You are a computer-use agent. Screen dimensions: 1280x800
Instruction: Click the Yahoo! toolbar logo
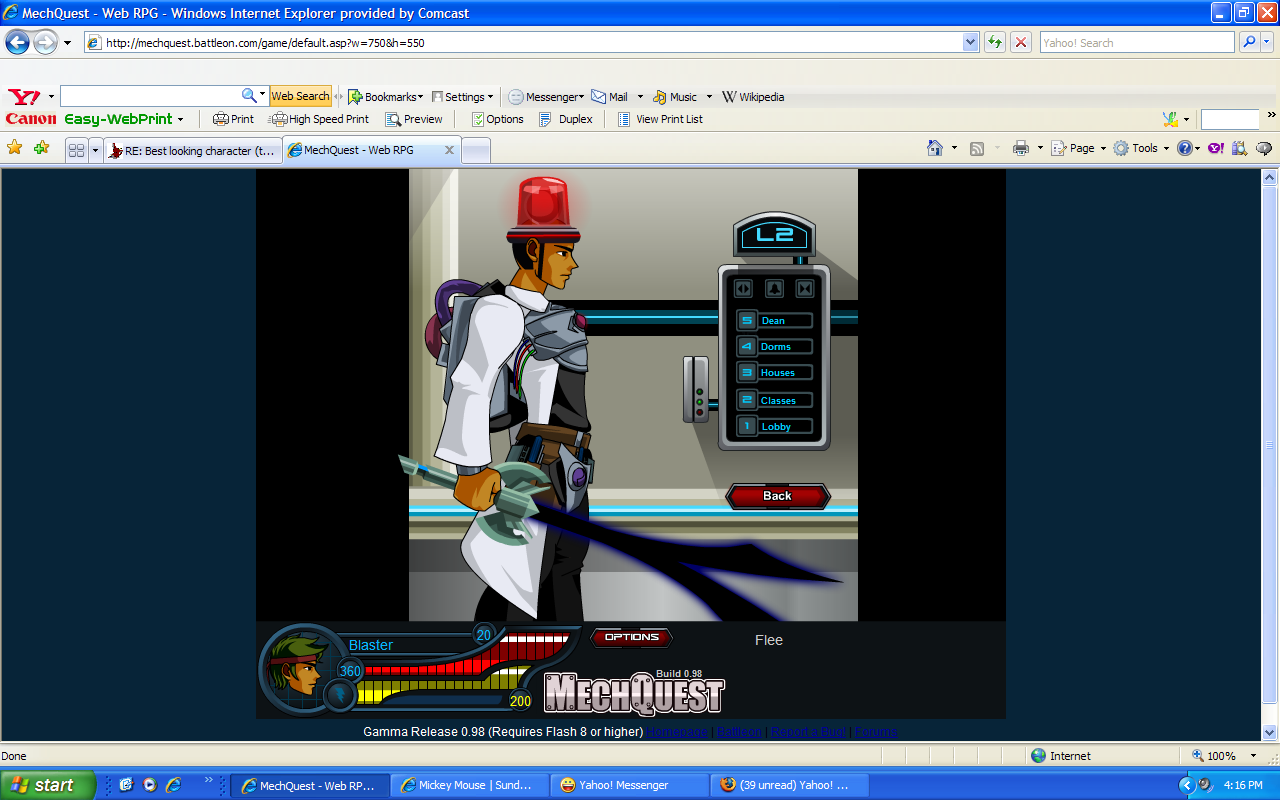click(24, 97)
